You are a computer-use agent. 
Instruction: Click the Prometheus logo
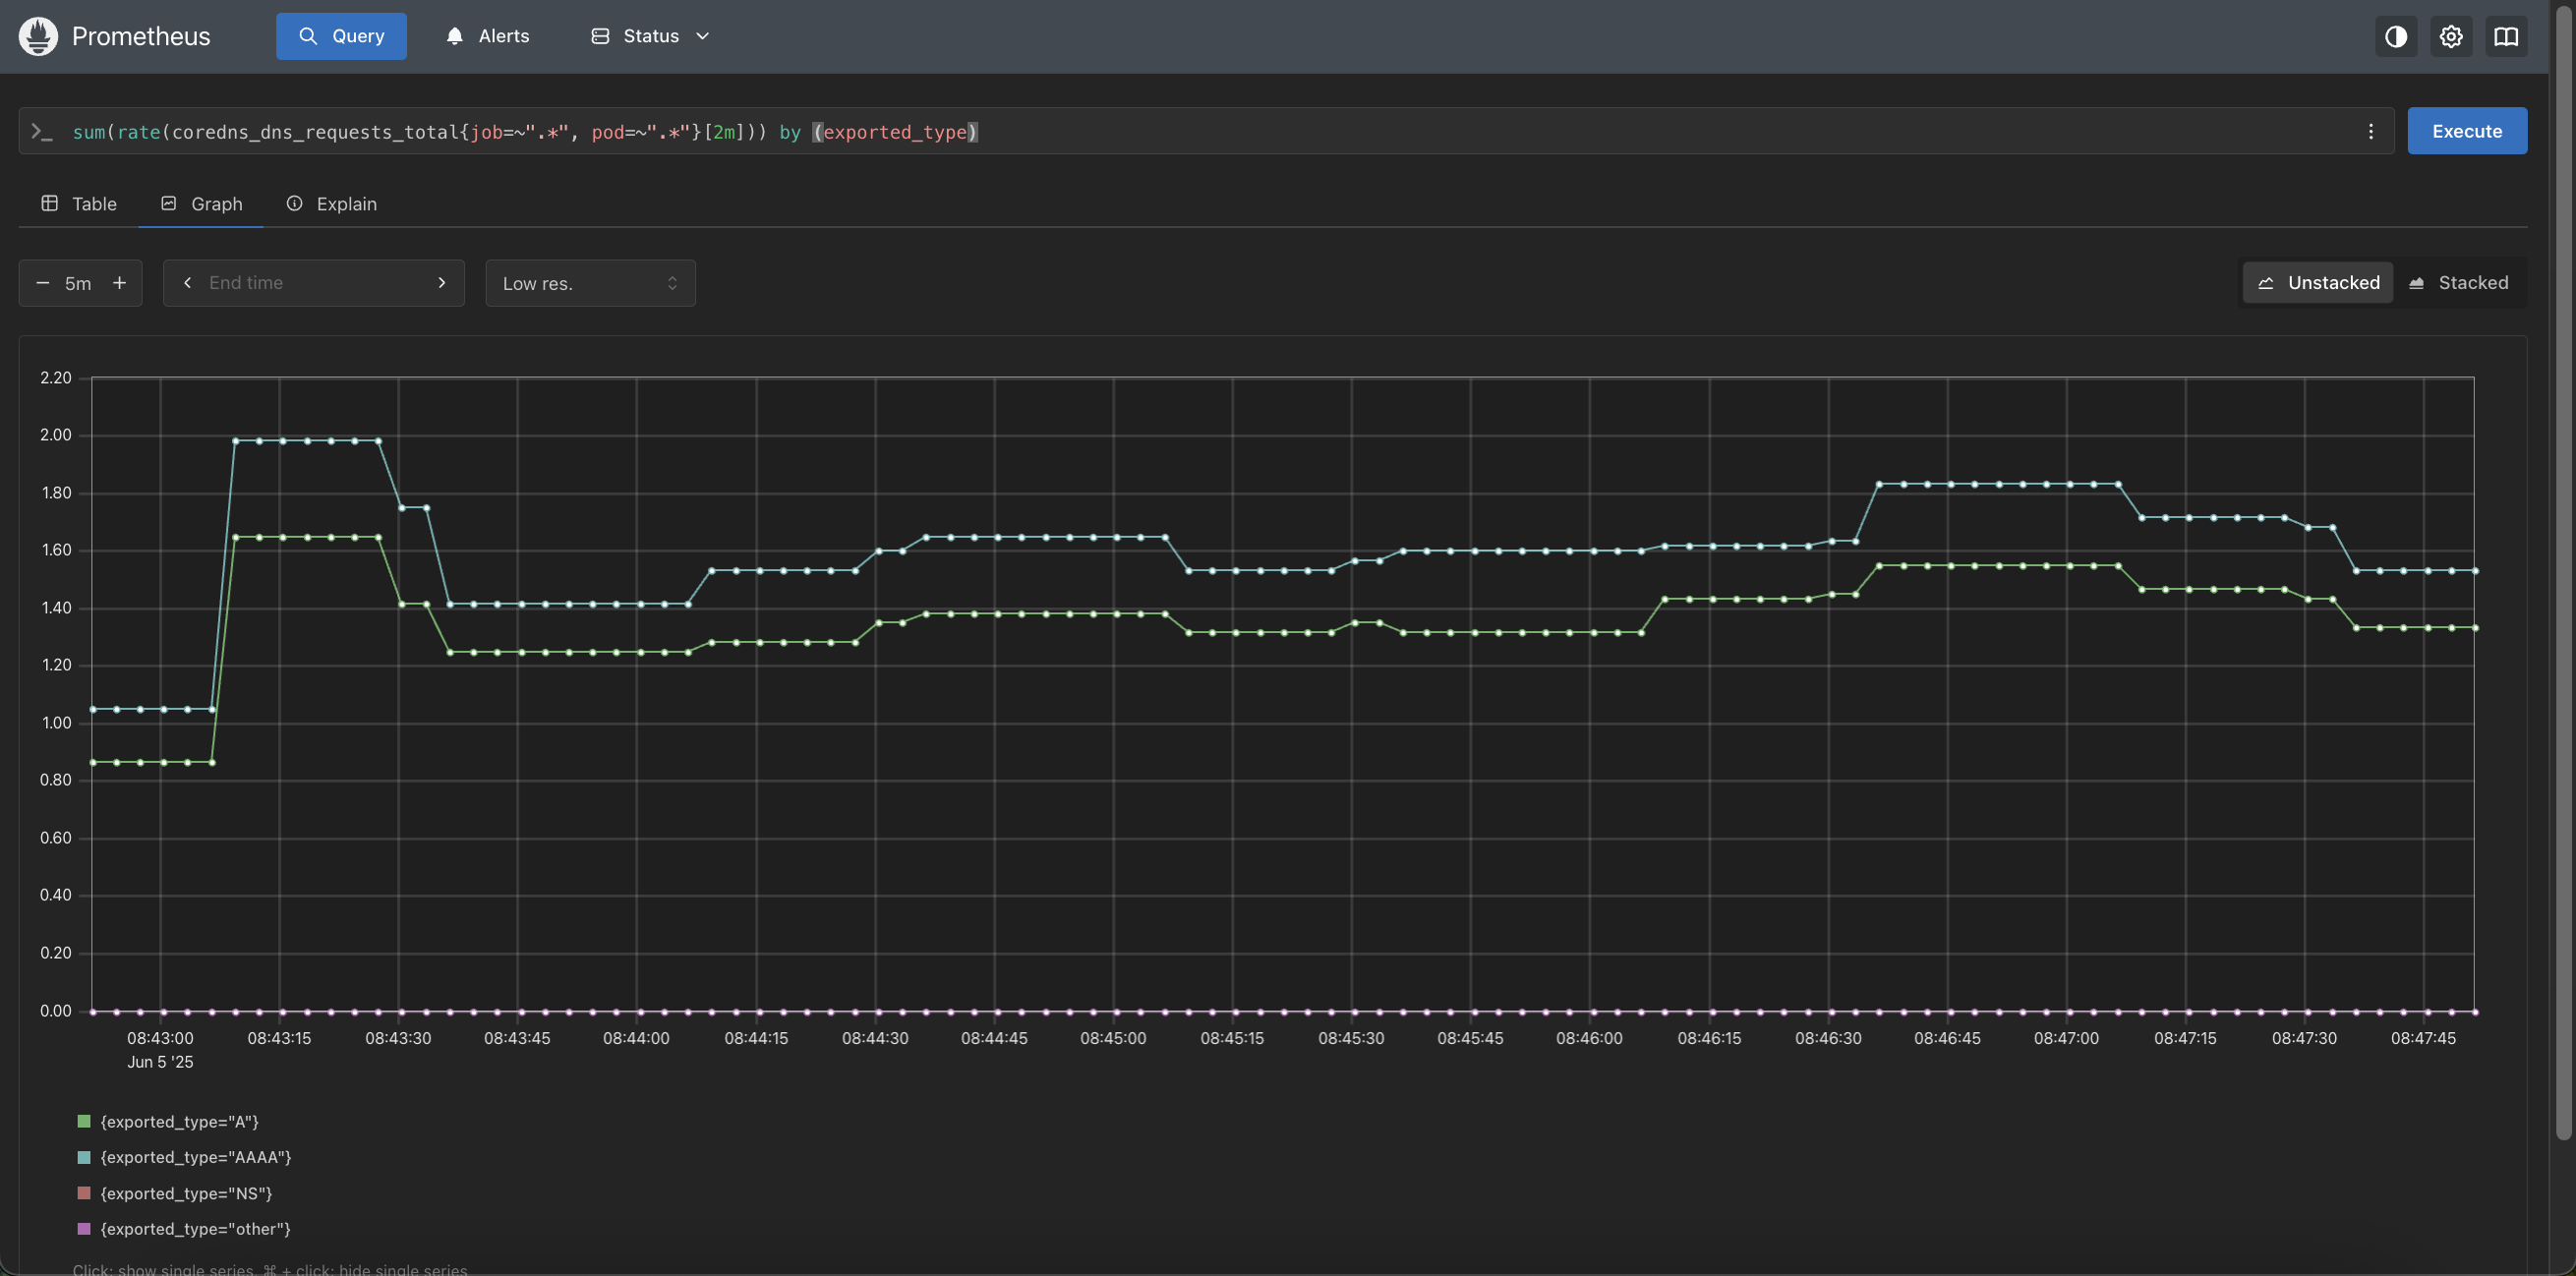[x=37, y=36]
